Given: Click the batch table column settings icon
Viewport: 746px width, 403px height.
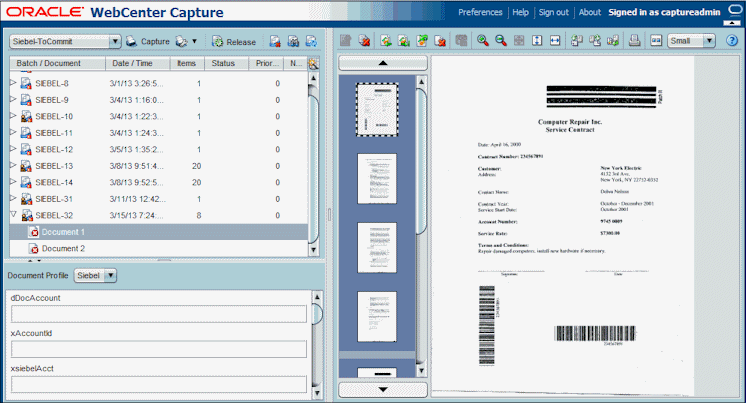Looking at the screenshot, I should tap(313, 63).
